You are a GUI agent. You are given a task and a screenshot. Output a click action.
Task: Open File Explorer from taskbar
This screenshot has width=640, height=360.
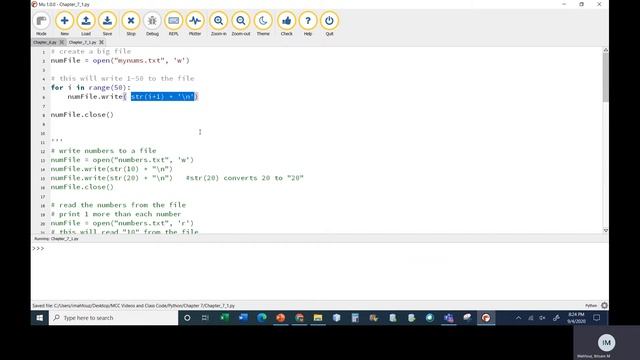[x=318, y=318]
